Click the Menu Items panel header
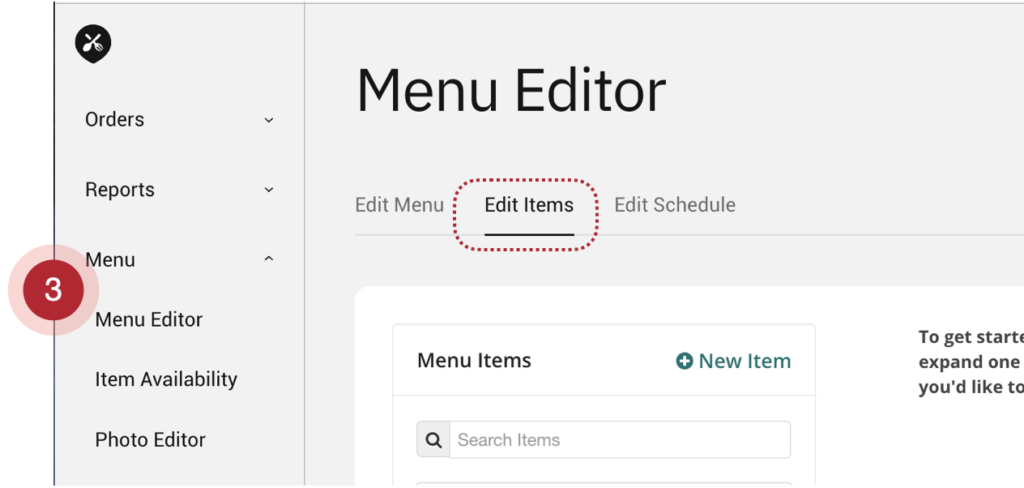This screenshot has height=488, width=1024. [474, 361]
